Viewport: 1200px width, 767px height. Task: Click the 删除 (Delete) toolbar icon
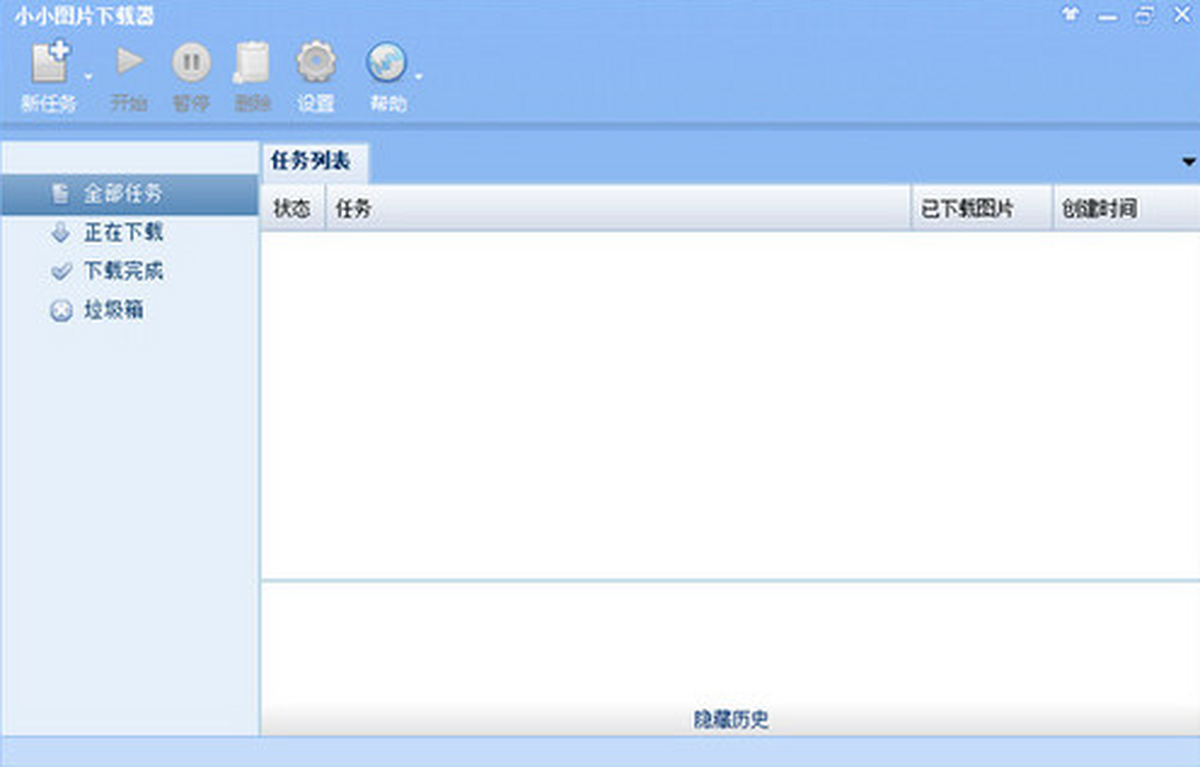point(252,64)
